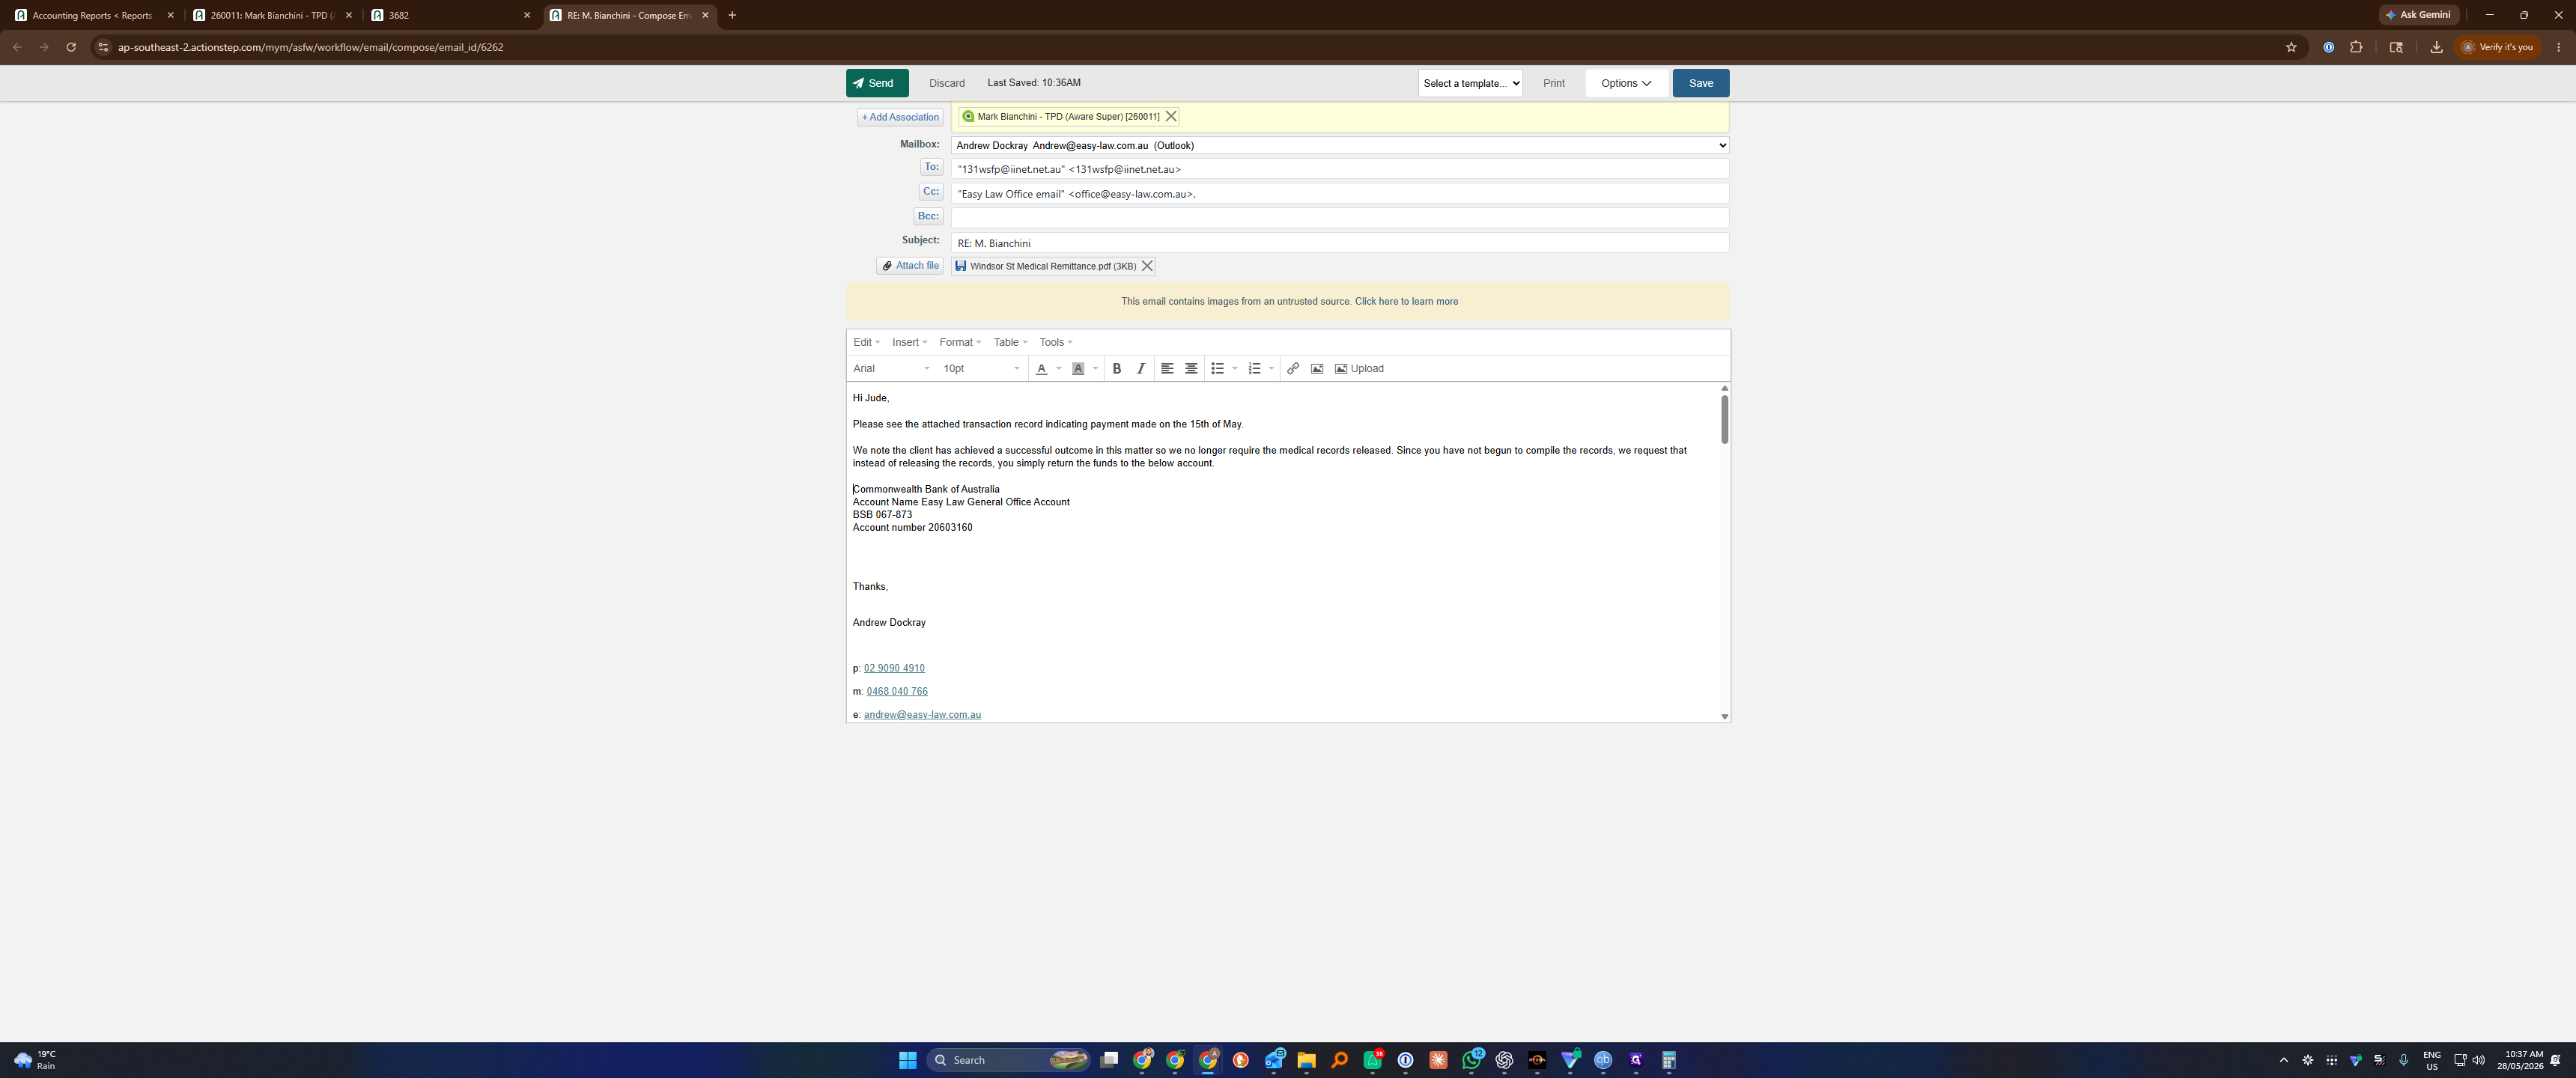Open the editor Insert menu
The image size is (2576, 1078).
(909, 342)
